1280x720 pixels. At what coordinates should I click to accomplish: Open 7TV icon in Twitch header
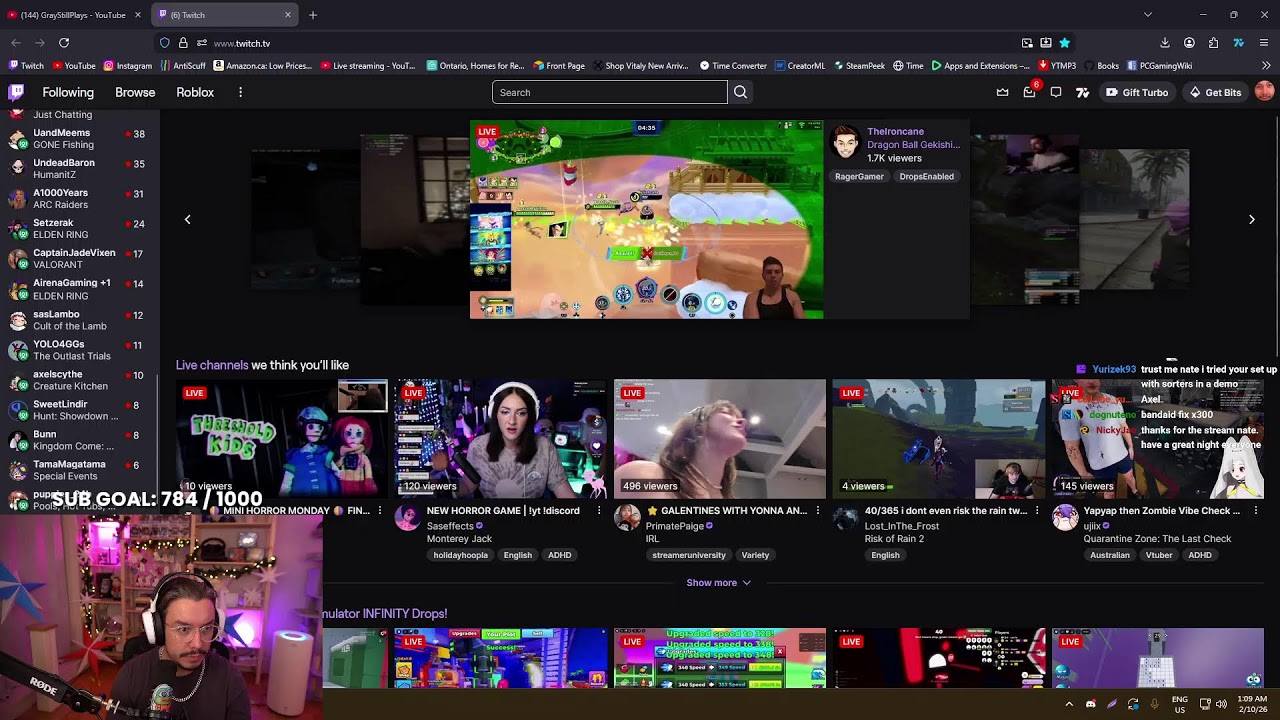click(1082, 92)
